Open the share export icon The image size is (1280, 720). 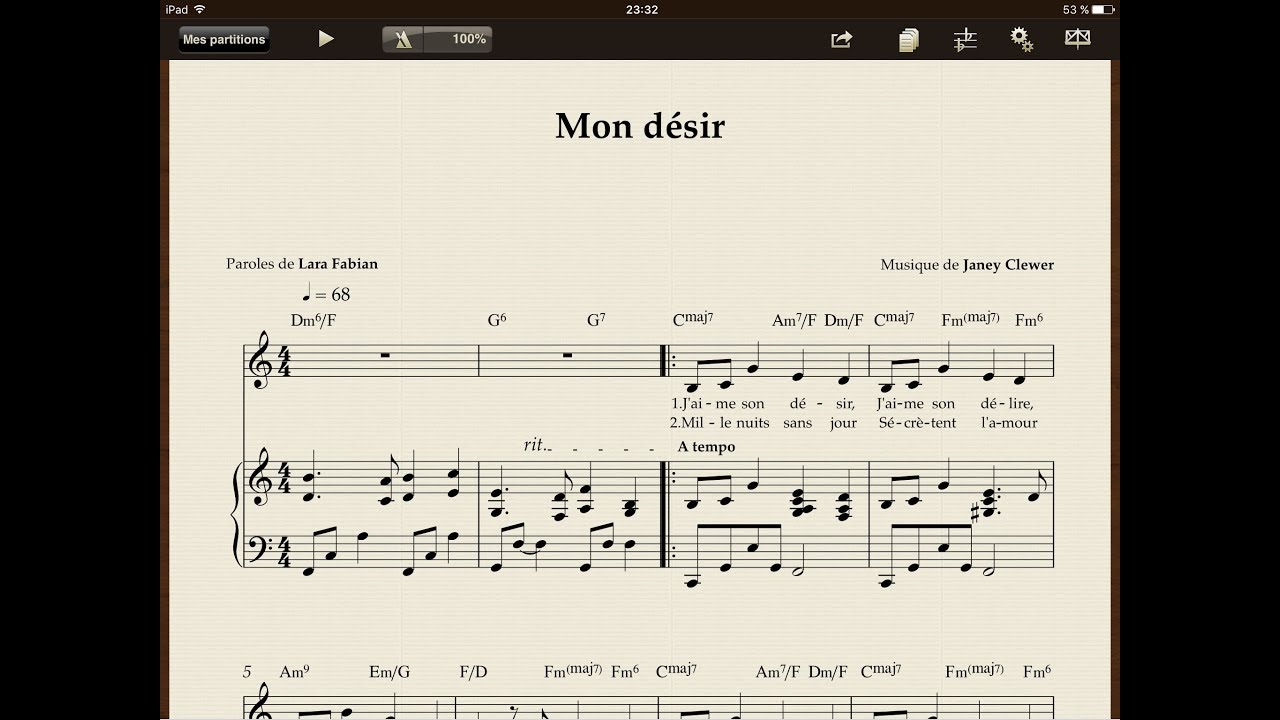842,39
